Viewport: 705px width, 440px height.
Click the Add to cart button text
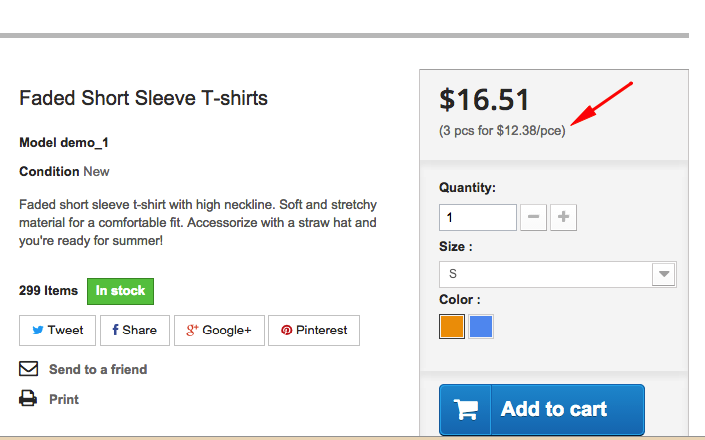(x=554, y=409)
